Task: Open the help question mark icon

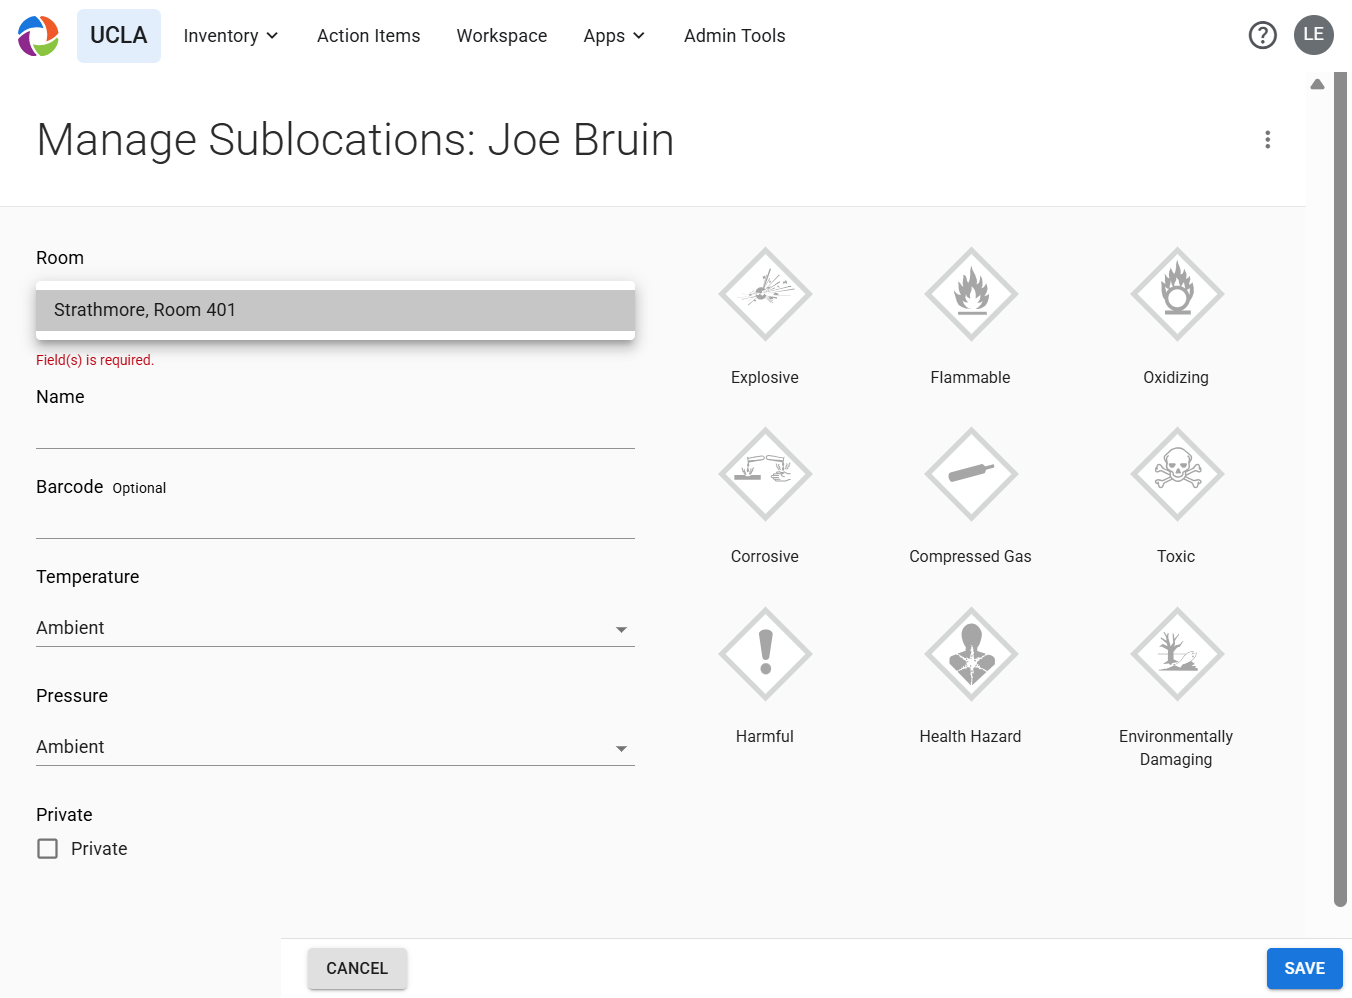Action: click(1263, 36)
